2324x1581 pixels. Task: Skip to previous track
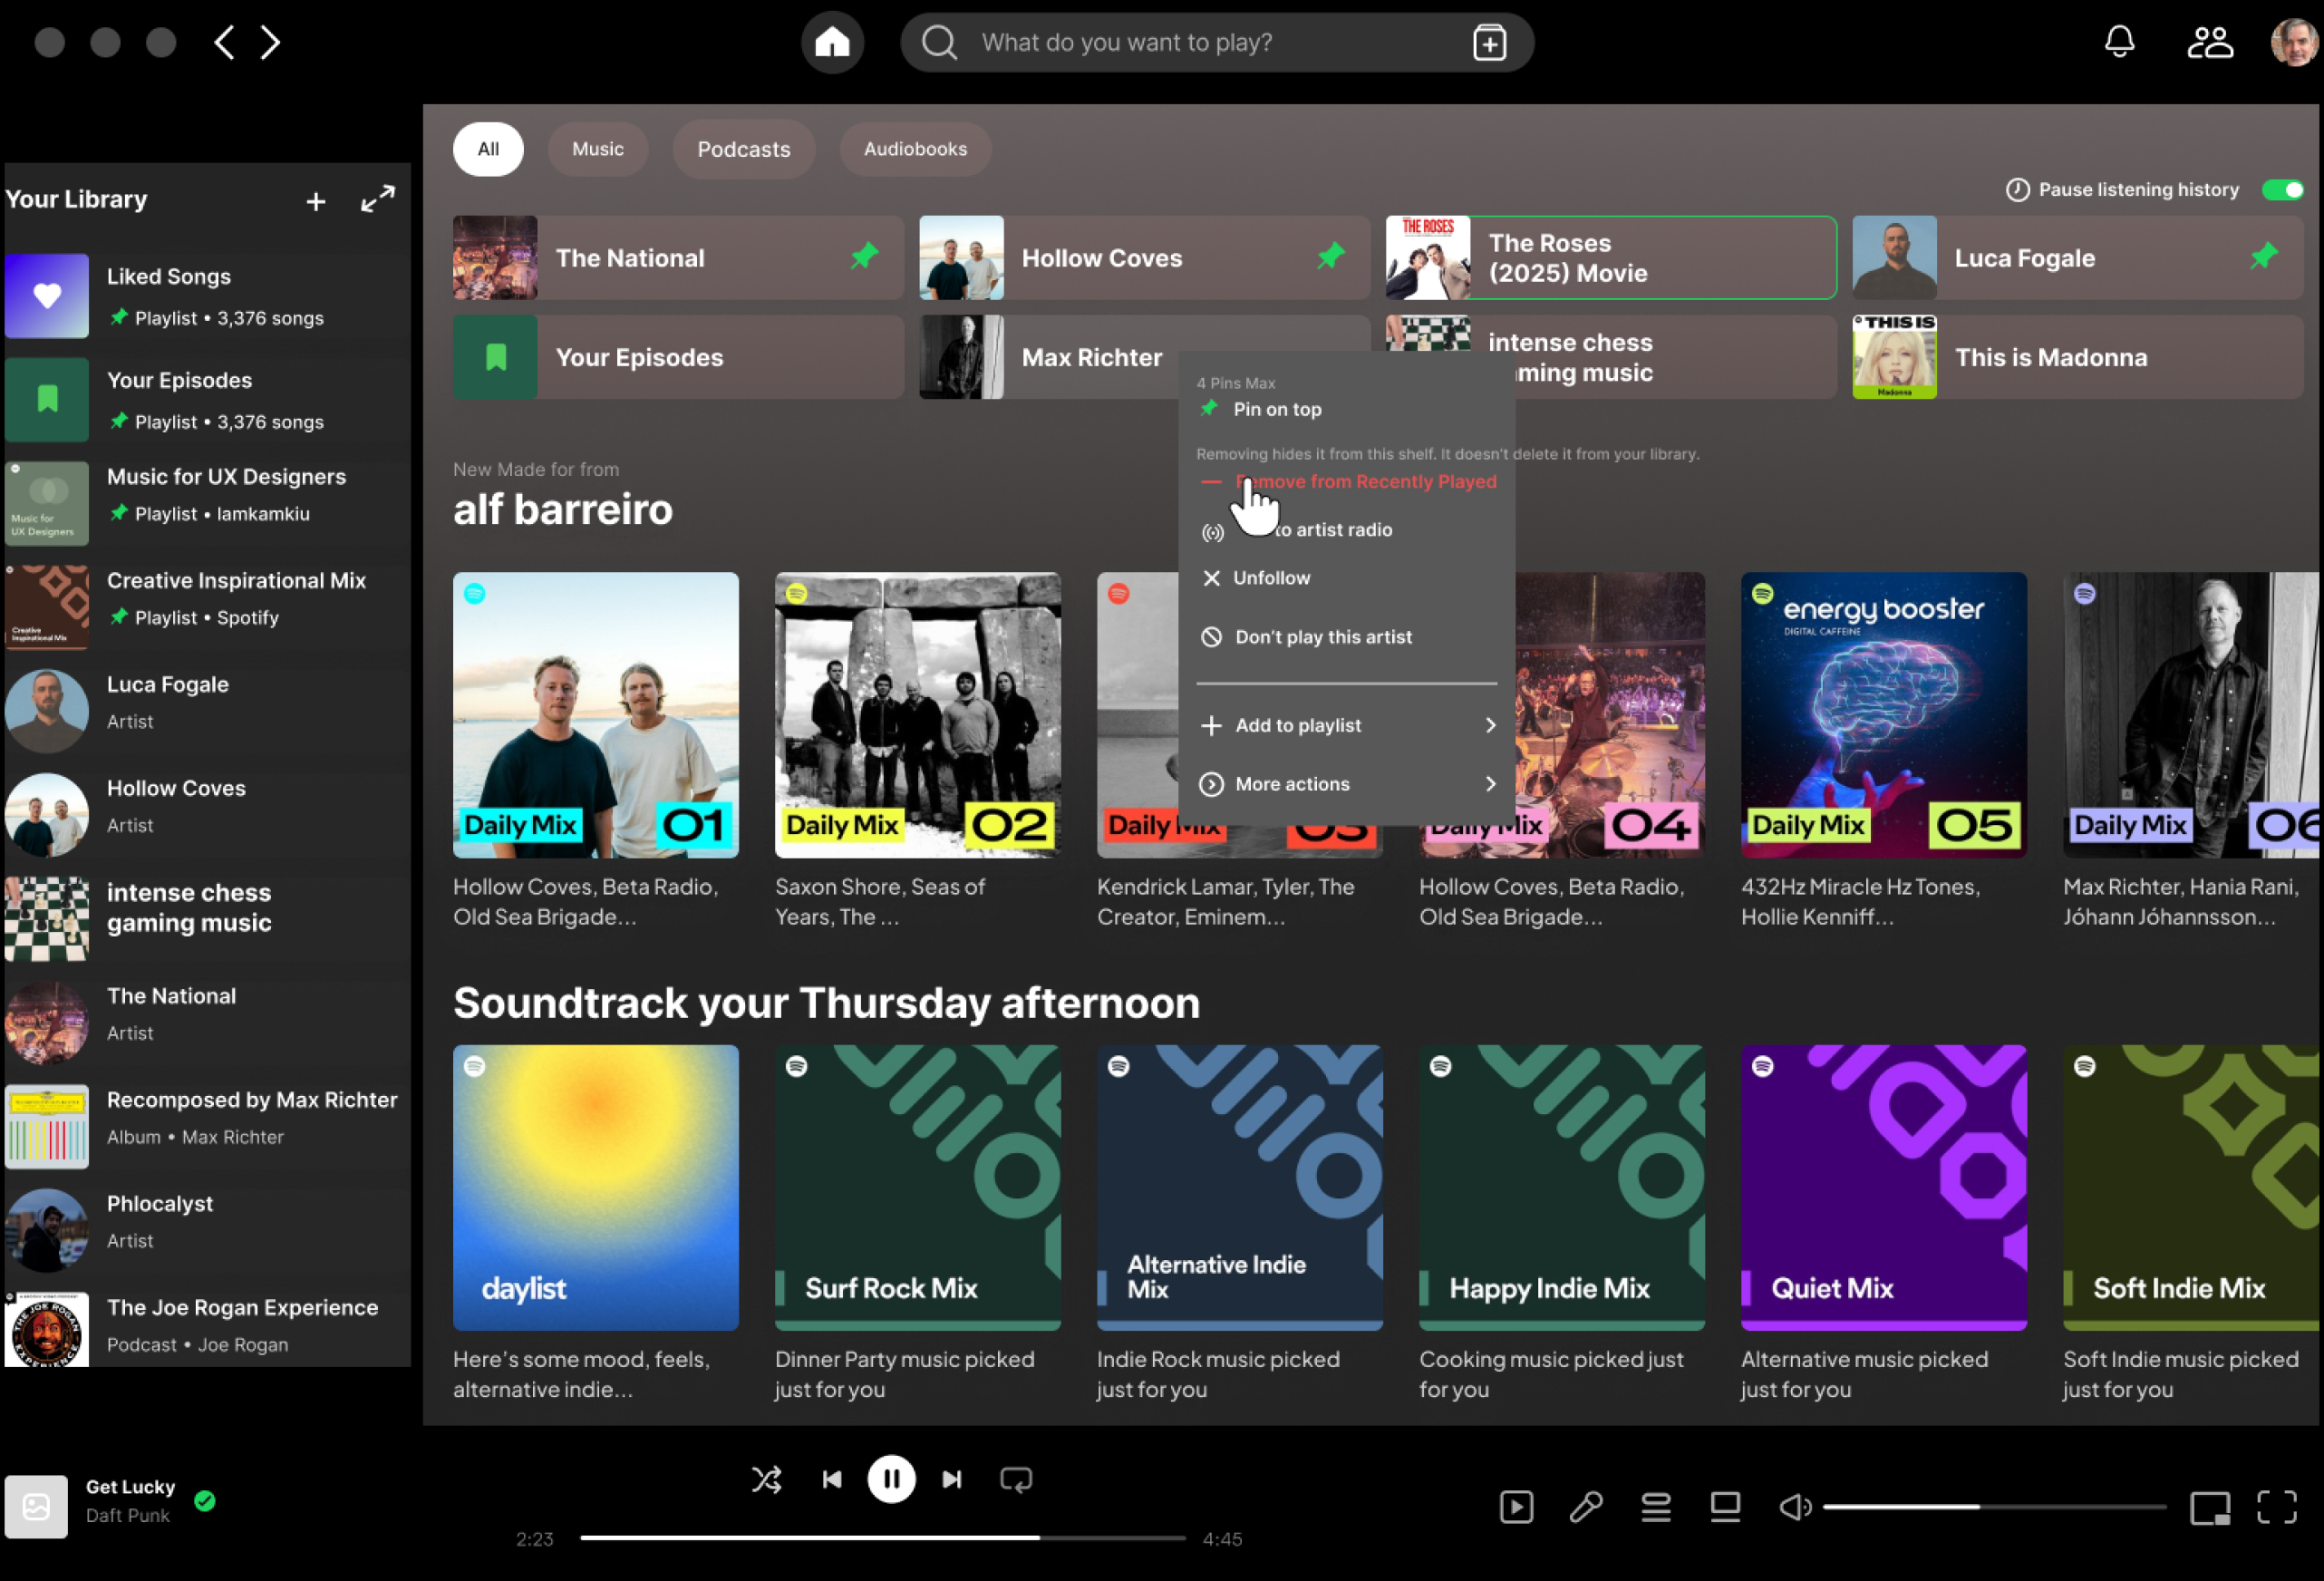point(831,1479)
